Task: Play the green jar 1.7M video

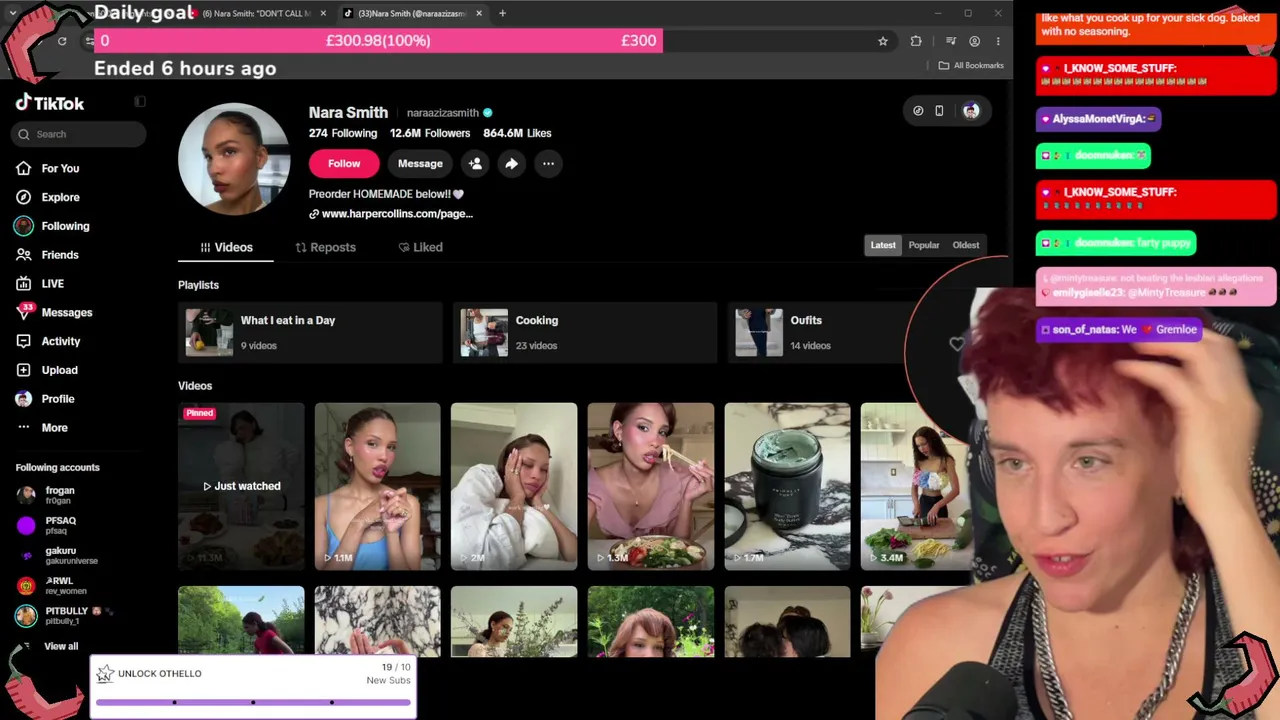Action: [787, 486]
